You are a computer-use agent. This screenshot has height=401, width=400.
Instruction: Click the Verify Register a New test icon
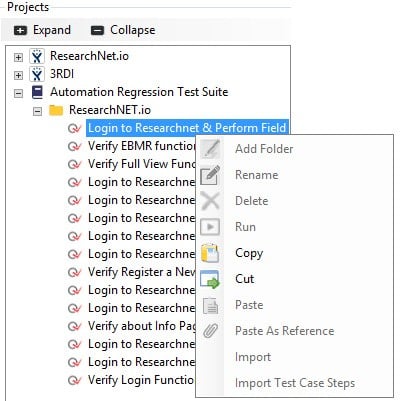(x=74, y=272)
